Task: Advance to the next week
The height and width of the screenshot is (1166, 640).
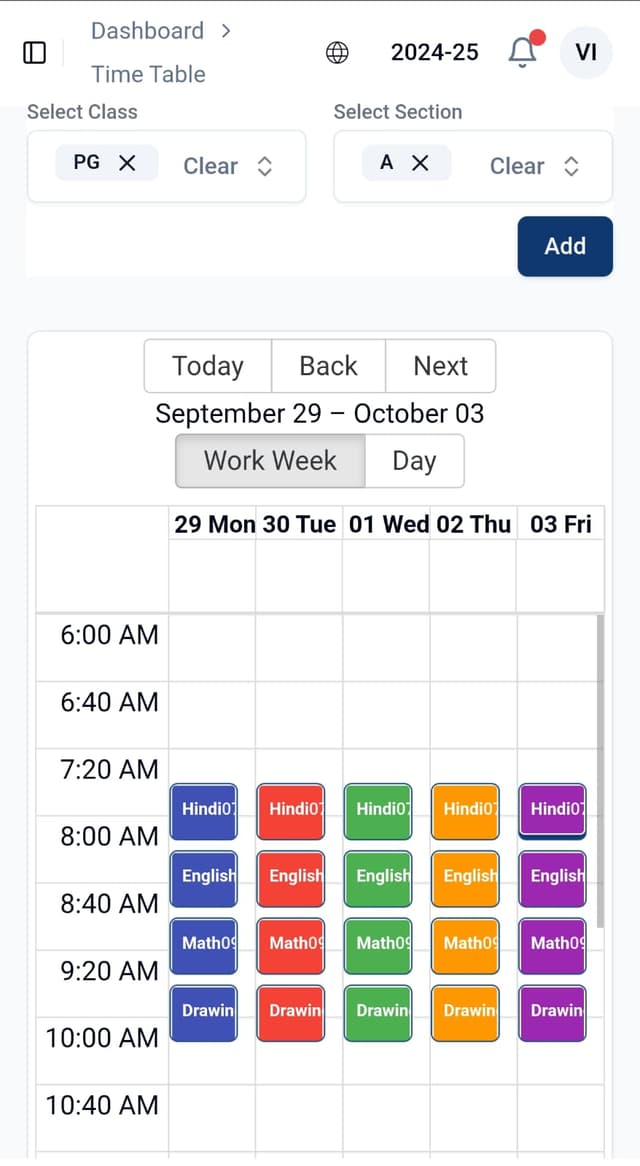Action: tap(440, 366)
